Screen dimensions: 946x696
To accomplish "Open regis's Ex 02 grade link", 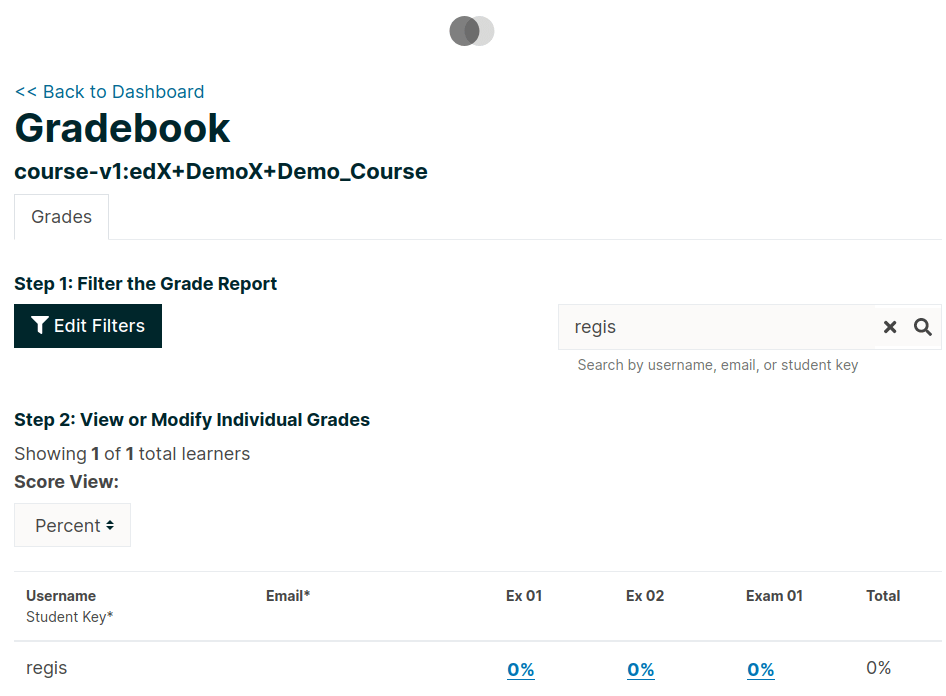I will tap(641, 669).
